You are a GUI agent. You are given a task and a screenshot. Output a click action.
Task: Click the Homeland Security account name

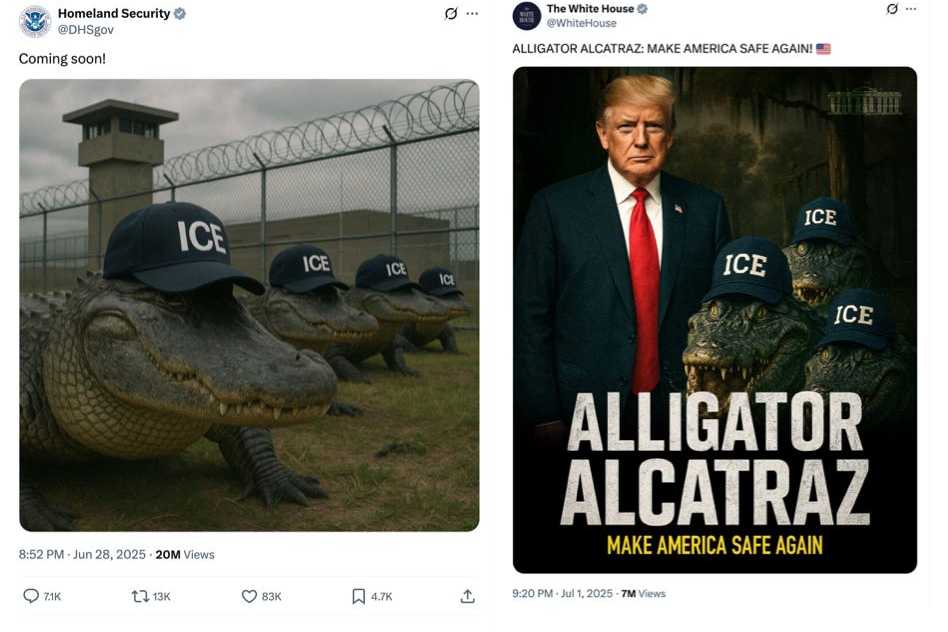pyautogui.click(x=114, y=14)
